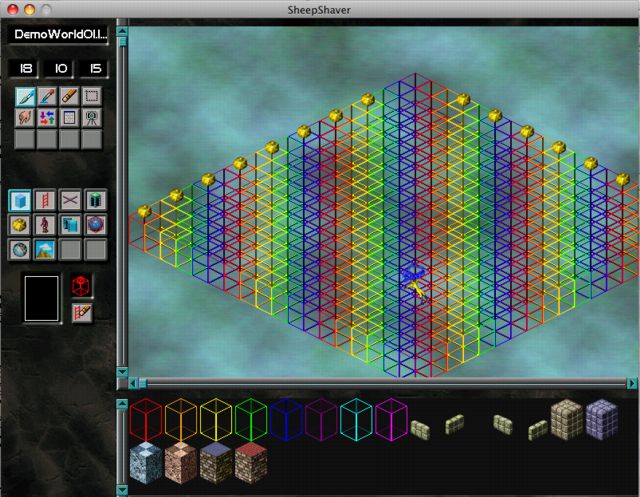
Task: Click the ladder and pencil edit icon
Action: tap(82, 313)
